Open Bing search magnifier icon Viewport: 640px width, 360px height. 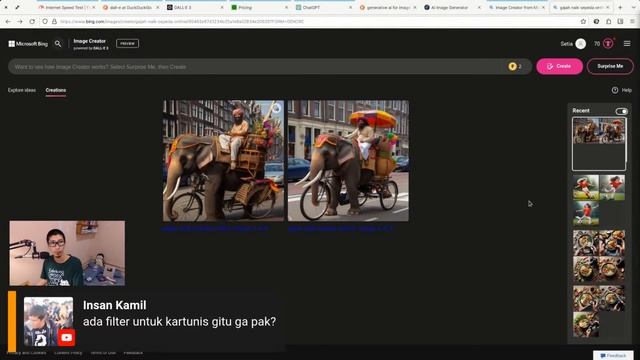tap(58, 44)
